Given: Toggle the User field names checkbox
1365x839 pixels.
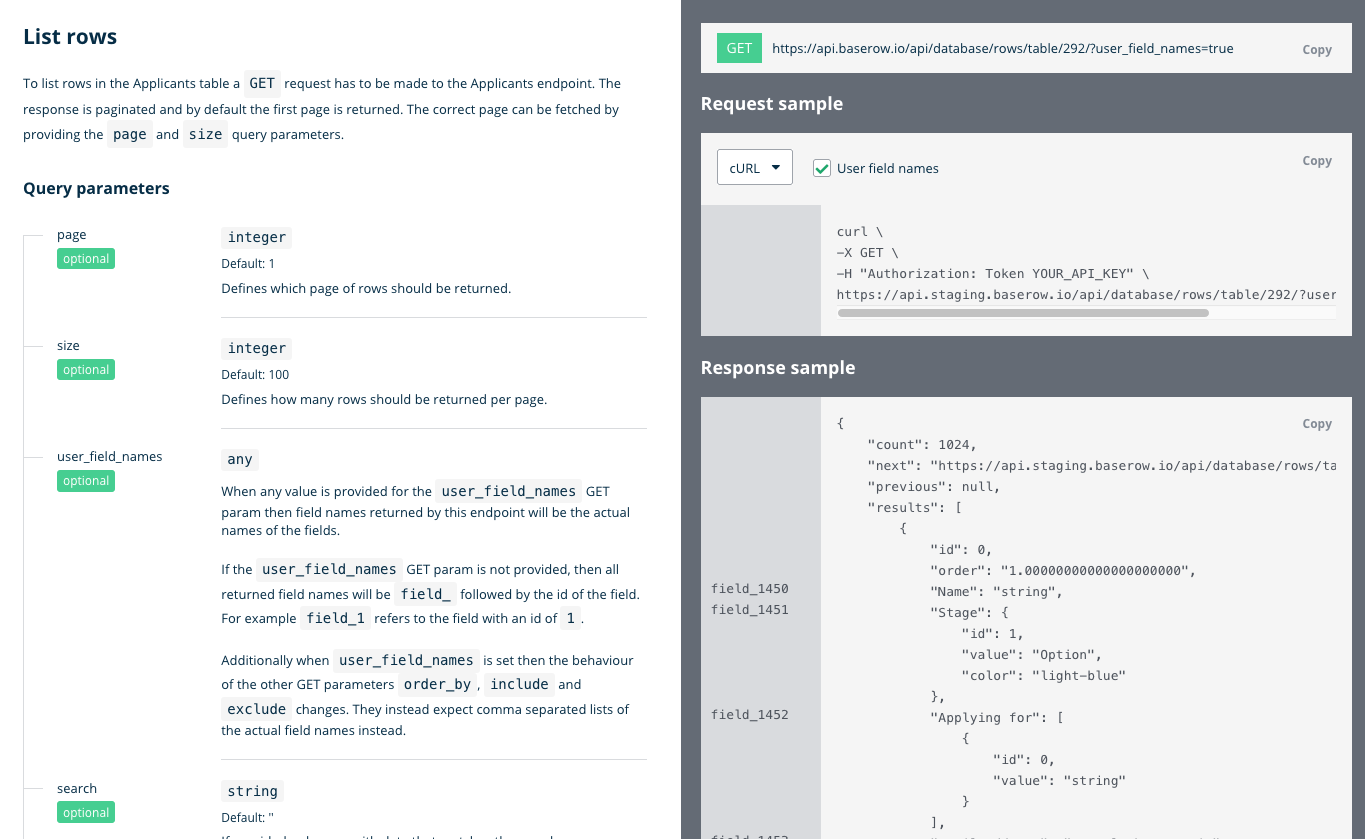Looking at the screenshot, I should click(822, 168).
